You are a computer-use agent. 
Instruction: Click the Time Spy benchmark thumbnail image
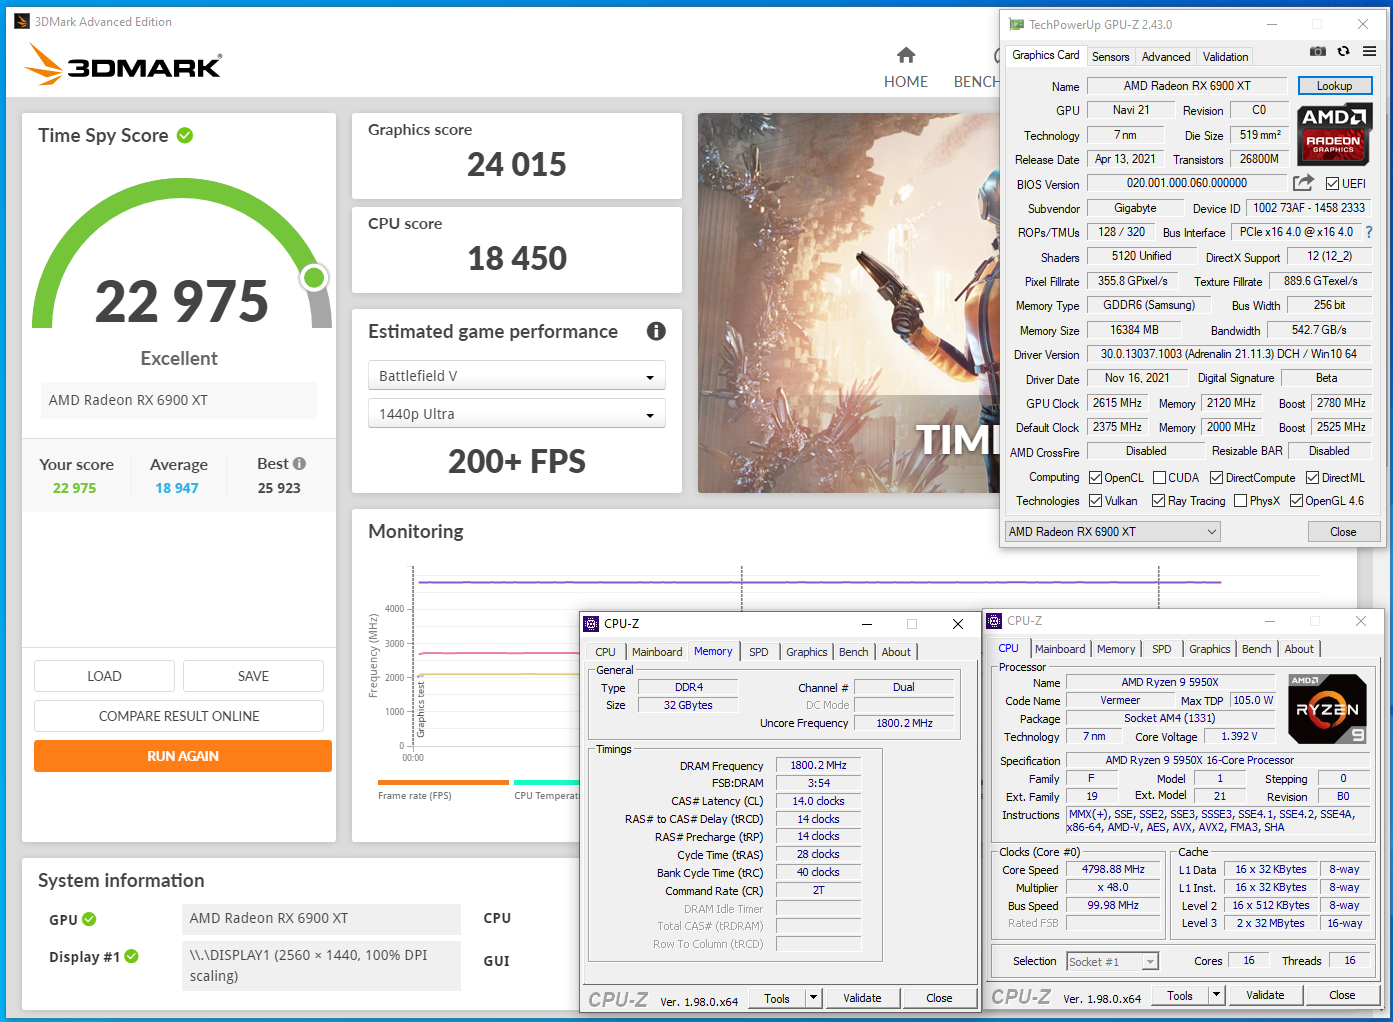(848, 302)
